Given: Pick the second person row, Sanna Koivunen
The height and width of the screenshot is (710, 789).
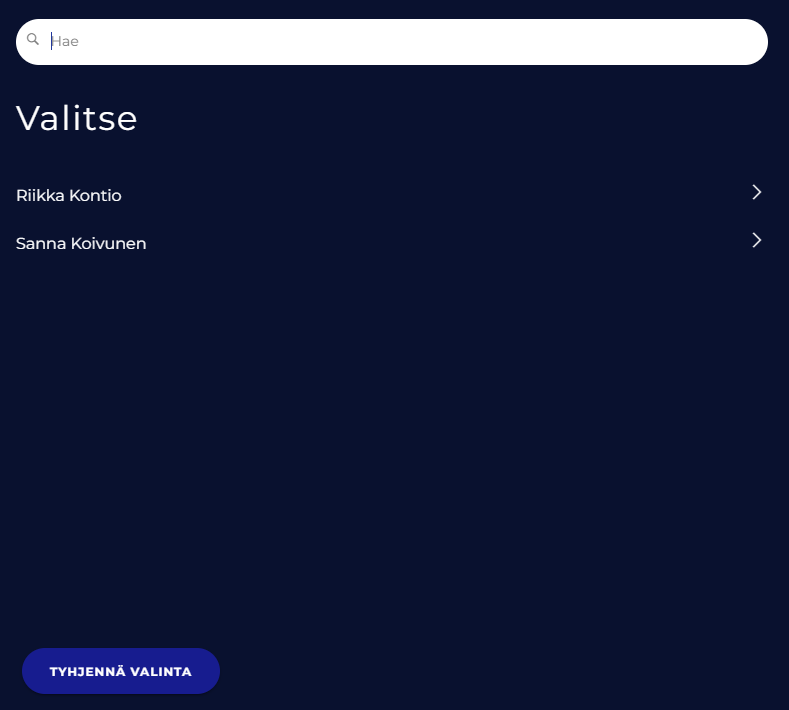Looking at the screenshot, I should pyautogui.click(x=390, y=243).
